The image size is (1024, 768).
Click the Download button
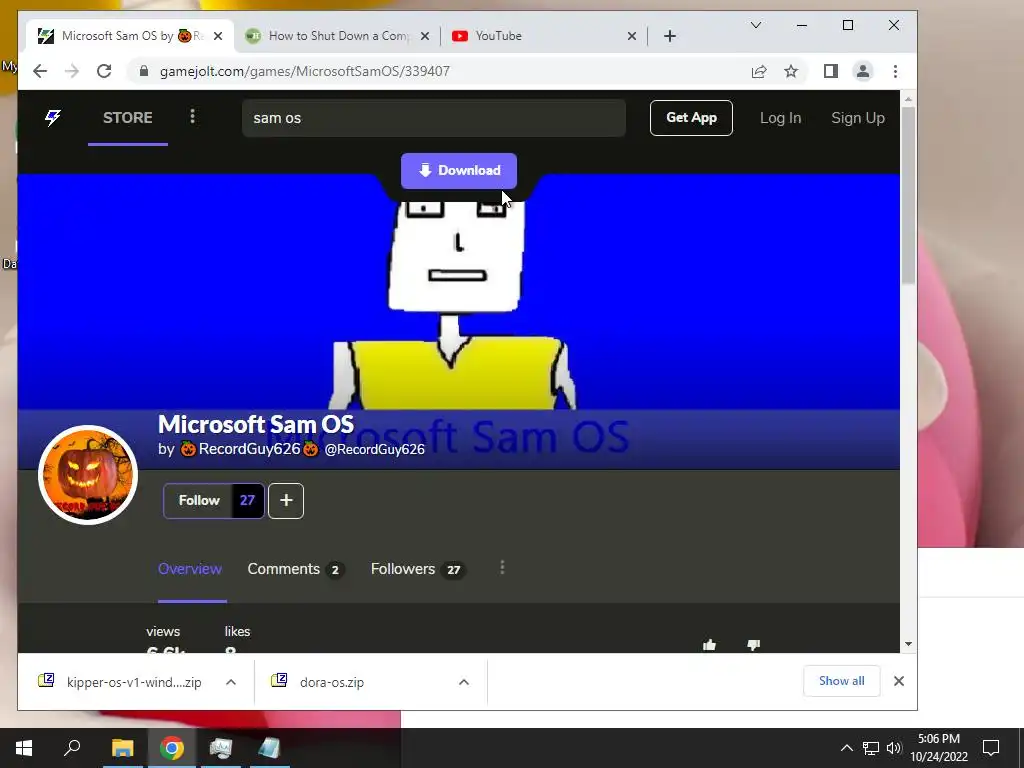click(459, 170)
